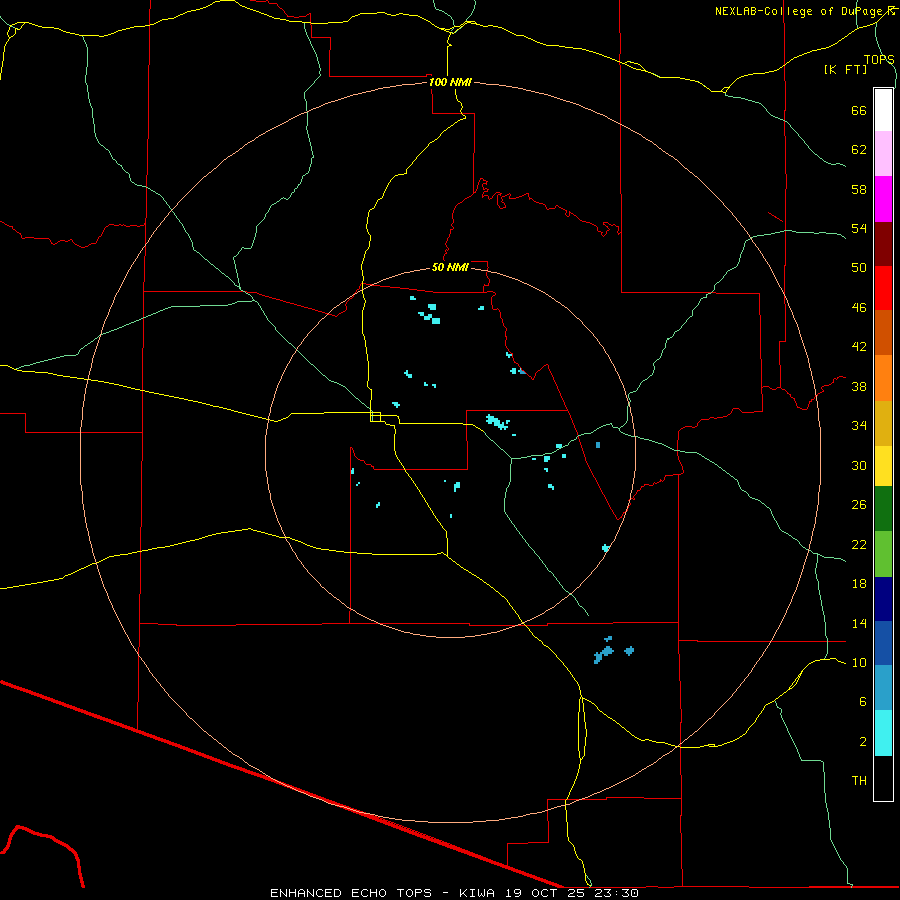Click the legend value '22'
The width and height of the screenshot is (900, 900).
859,544
